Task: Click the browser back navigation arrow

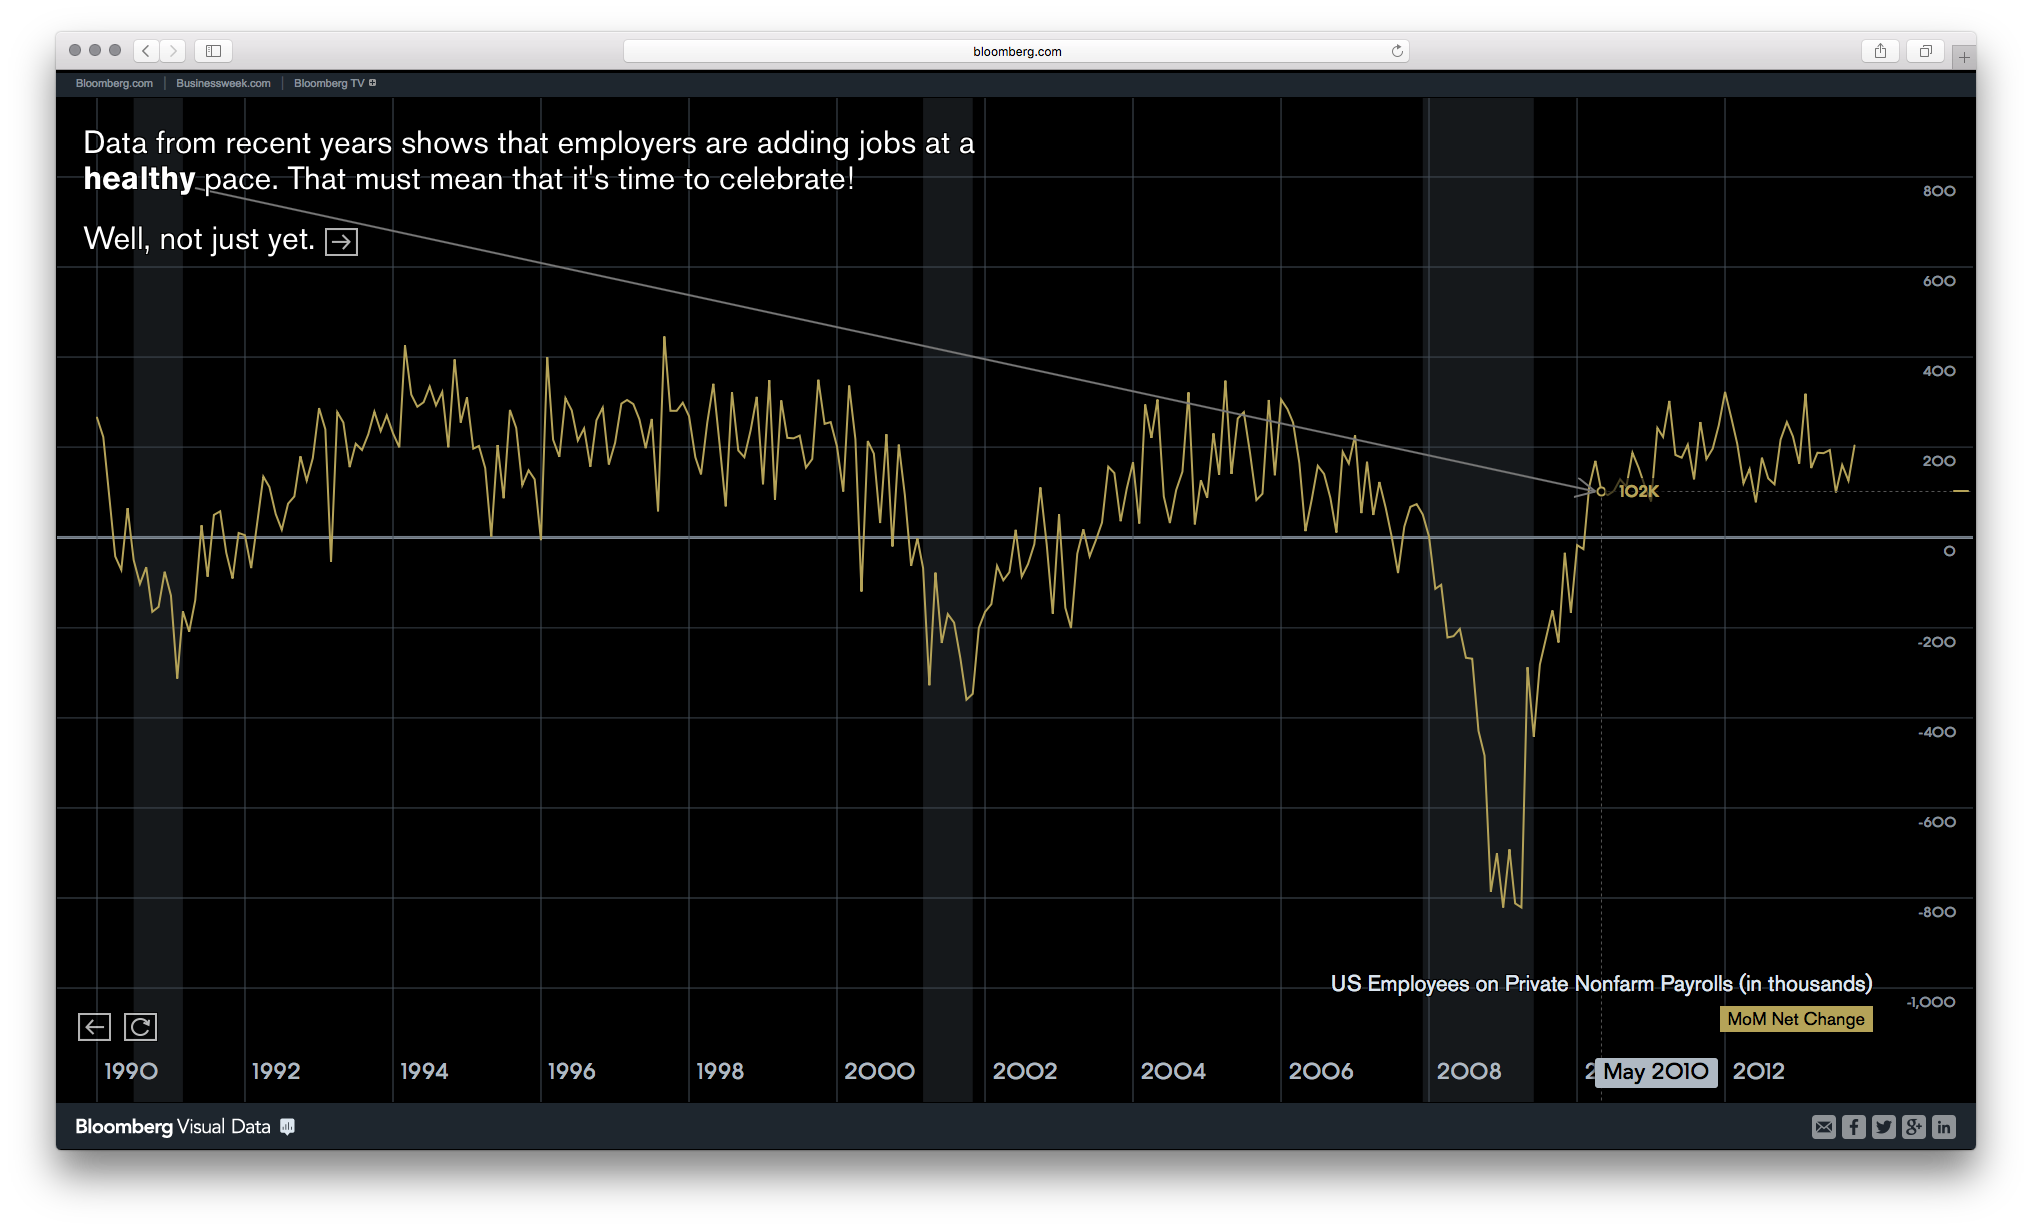Action: 145,50
